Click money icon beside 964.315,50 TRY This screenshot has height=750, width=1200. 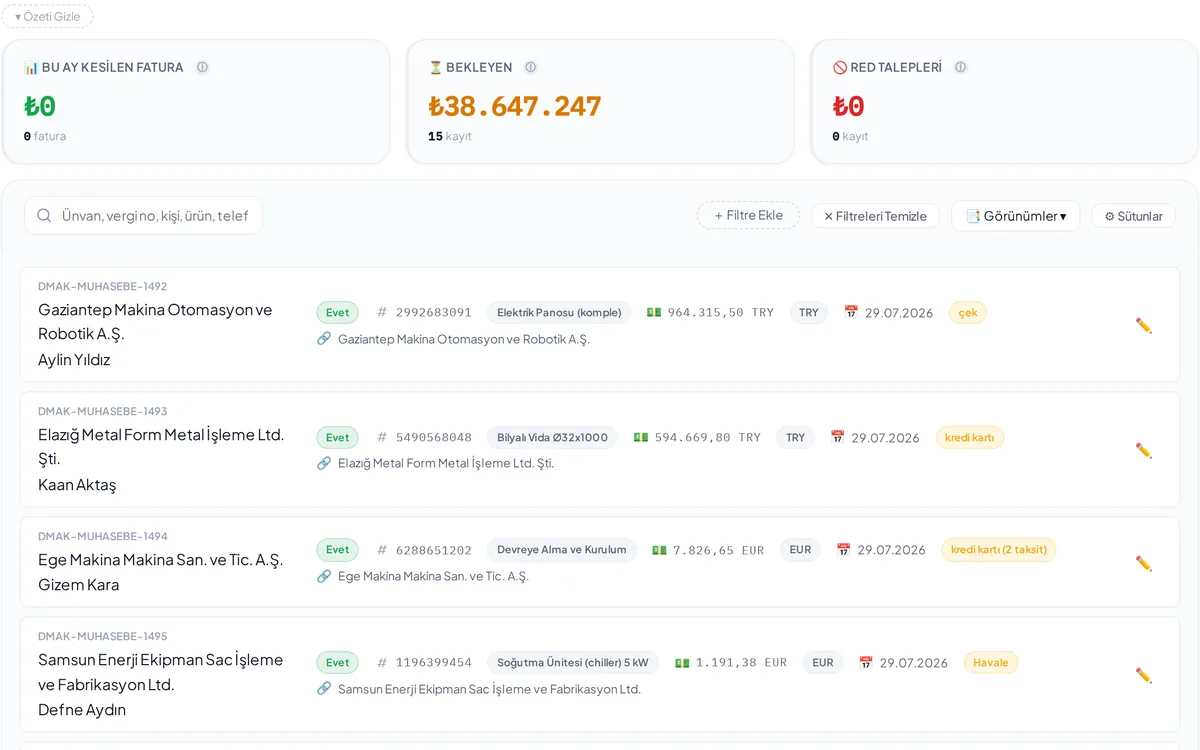[x=654, y=312]
